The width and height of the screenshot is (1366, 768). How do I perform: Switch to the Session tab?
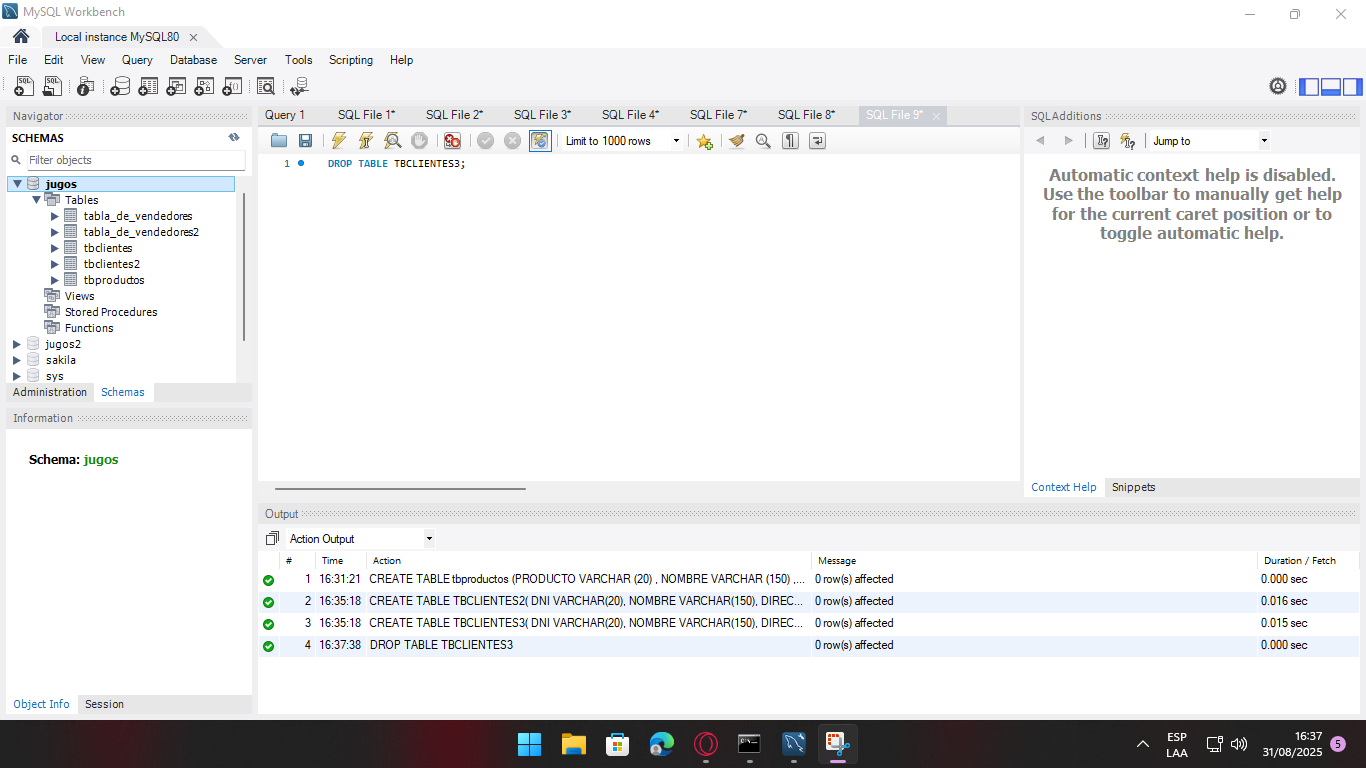click(104, 704)
